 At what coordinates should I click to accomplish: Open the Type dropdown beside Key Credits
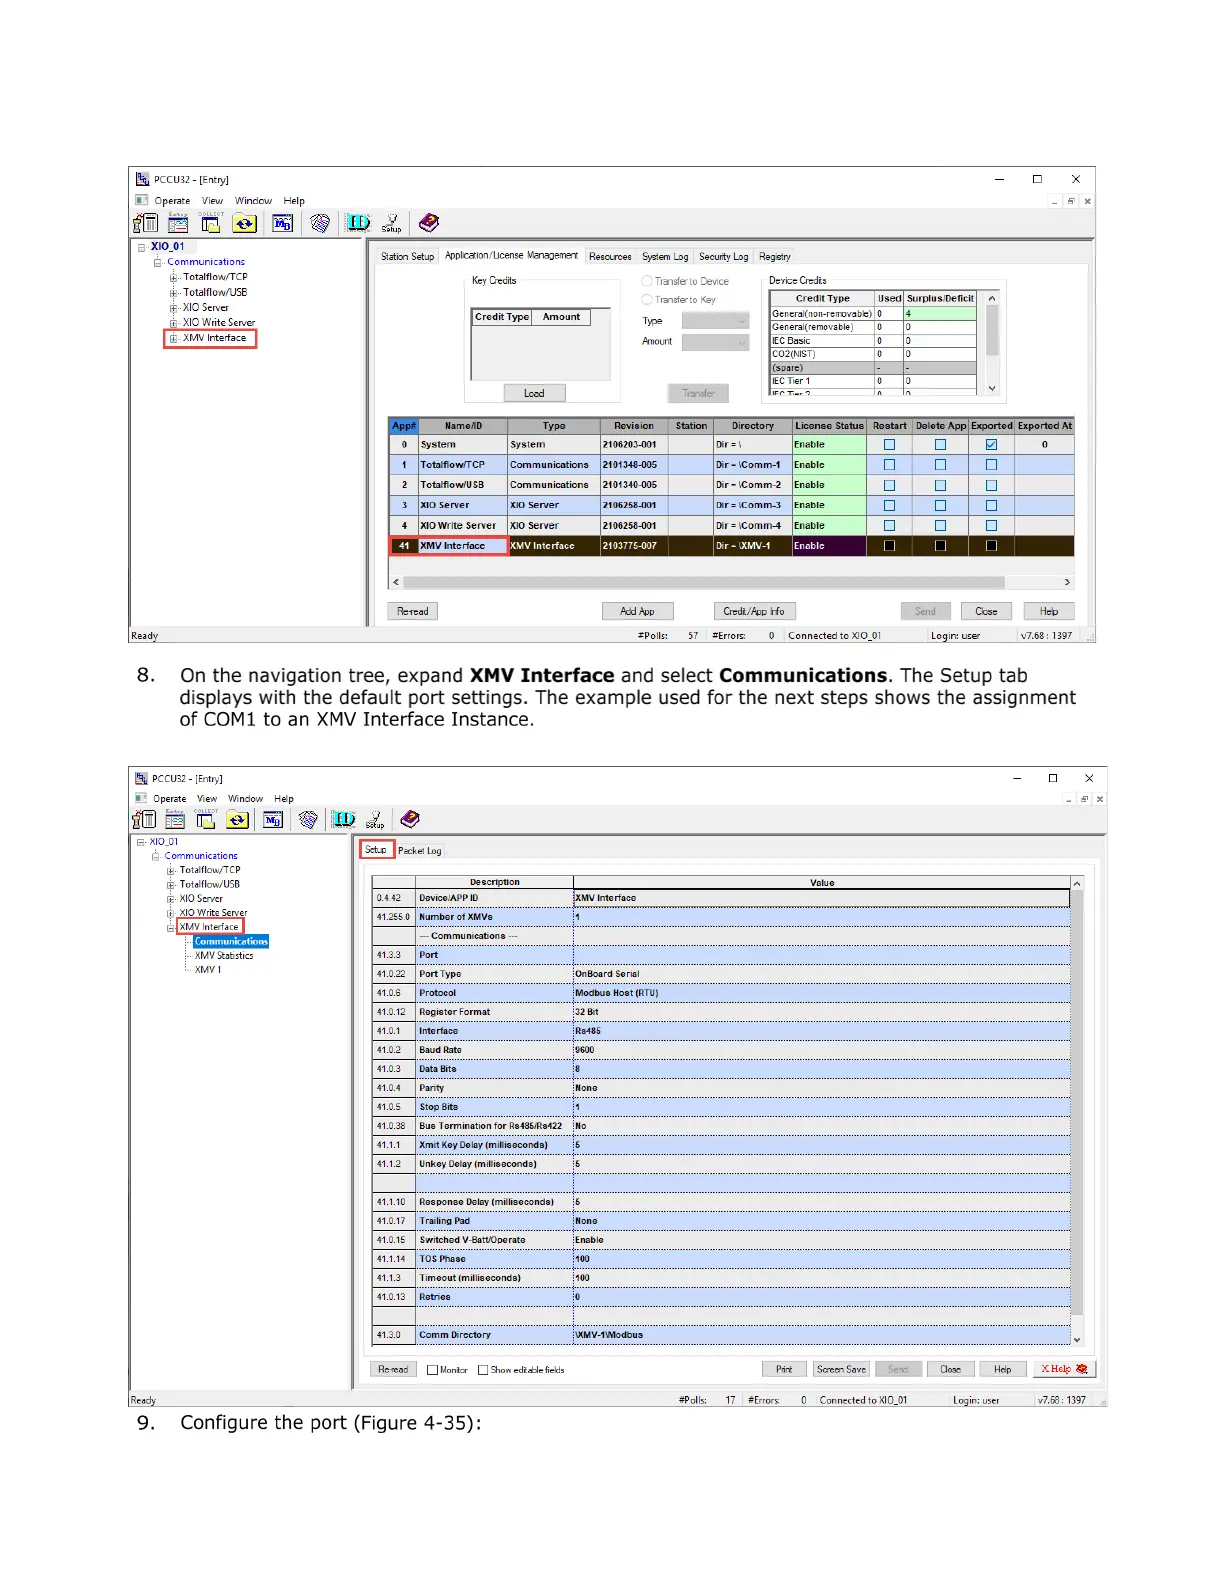[x=715, y=321]
